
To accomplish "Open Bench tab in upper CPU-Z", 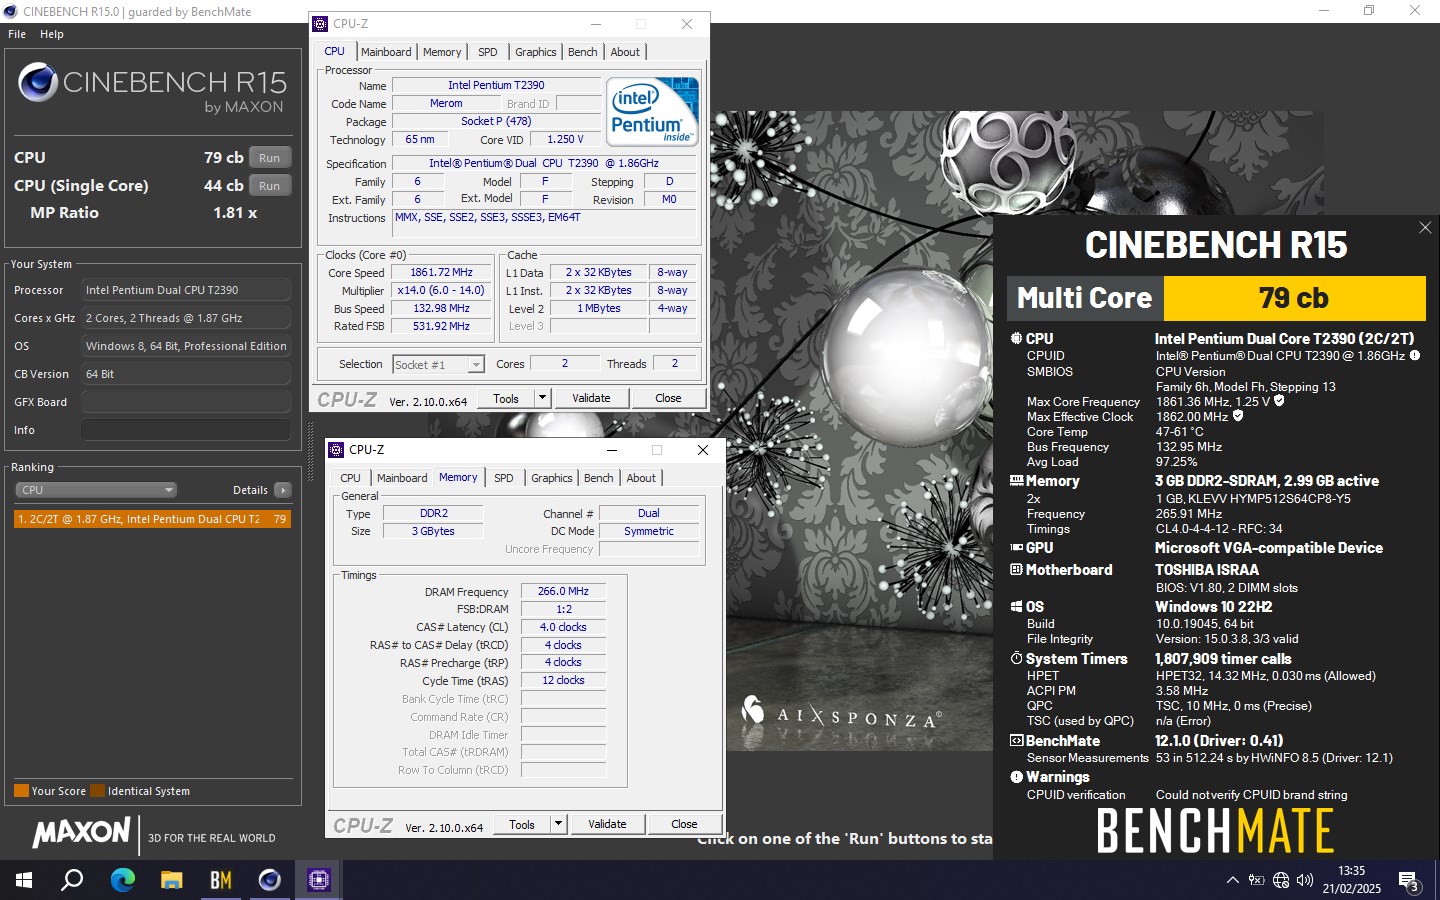I will click(583, 52).
